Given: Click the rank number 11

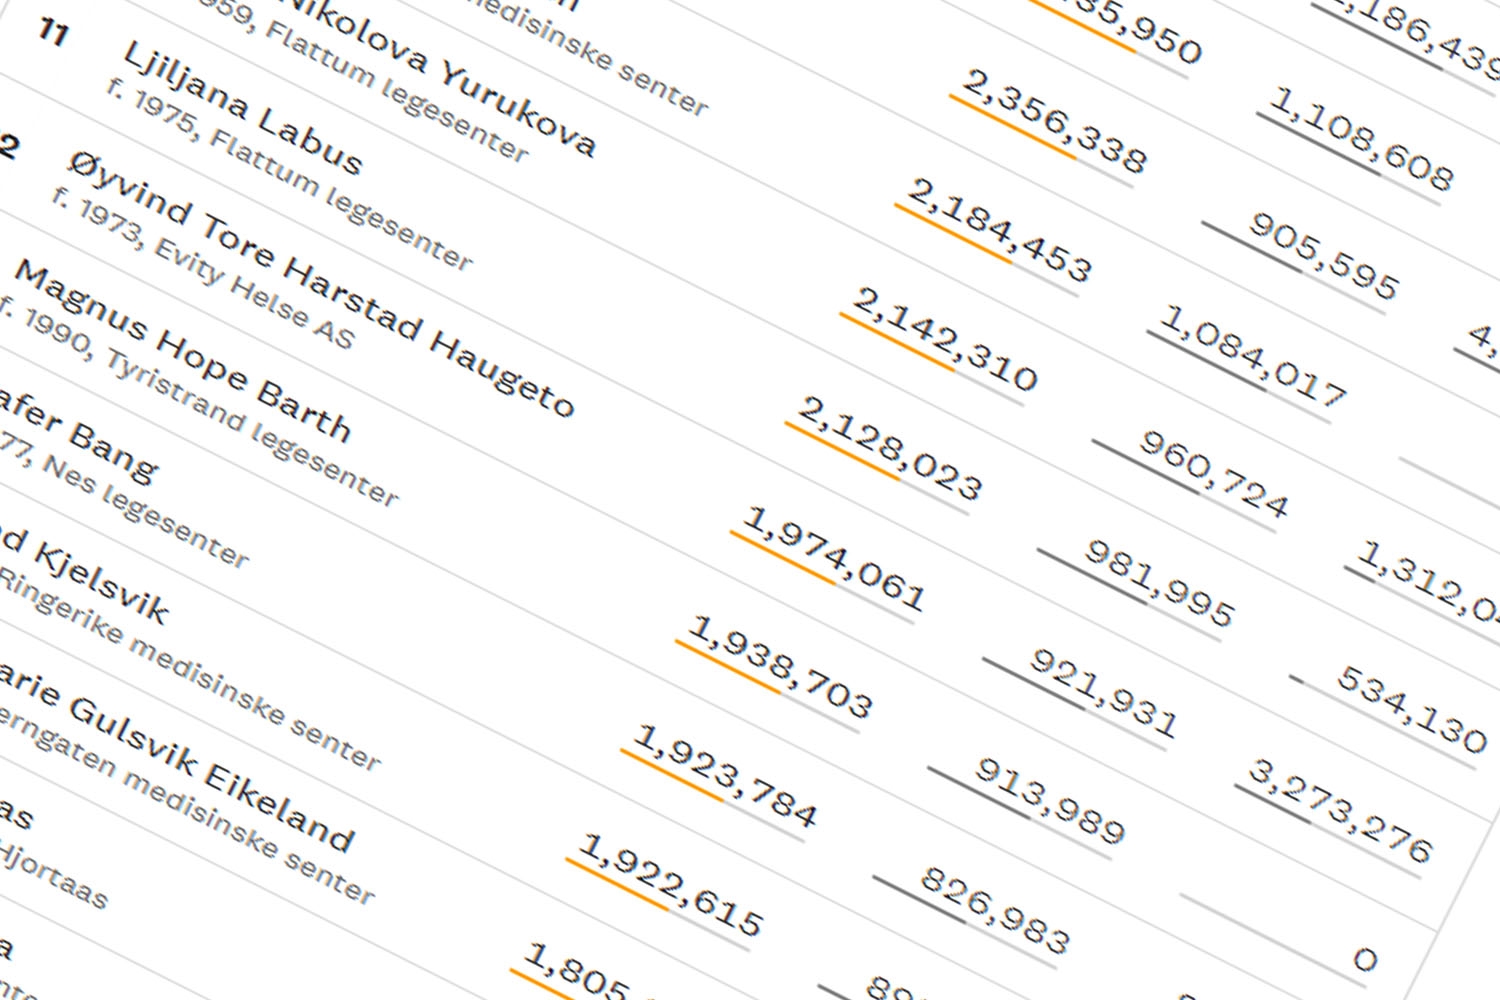Looking at the screenshot, I should 53,32.
